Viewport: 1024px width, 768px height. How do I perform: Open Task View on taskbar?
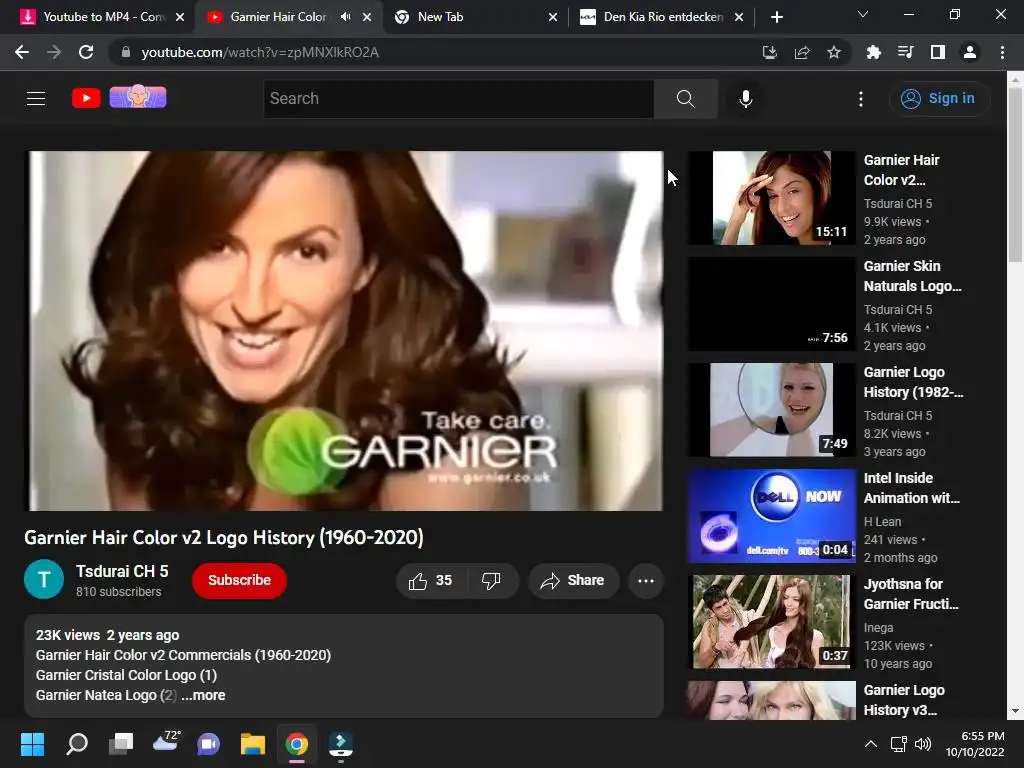(x=121, y=744)
